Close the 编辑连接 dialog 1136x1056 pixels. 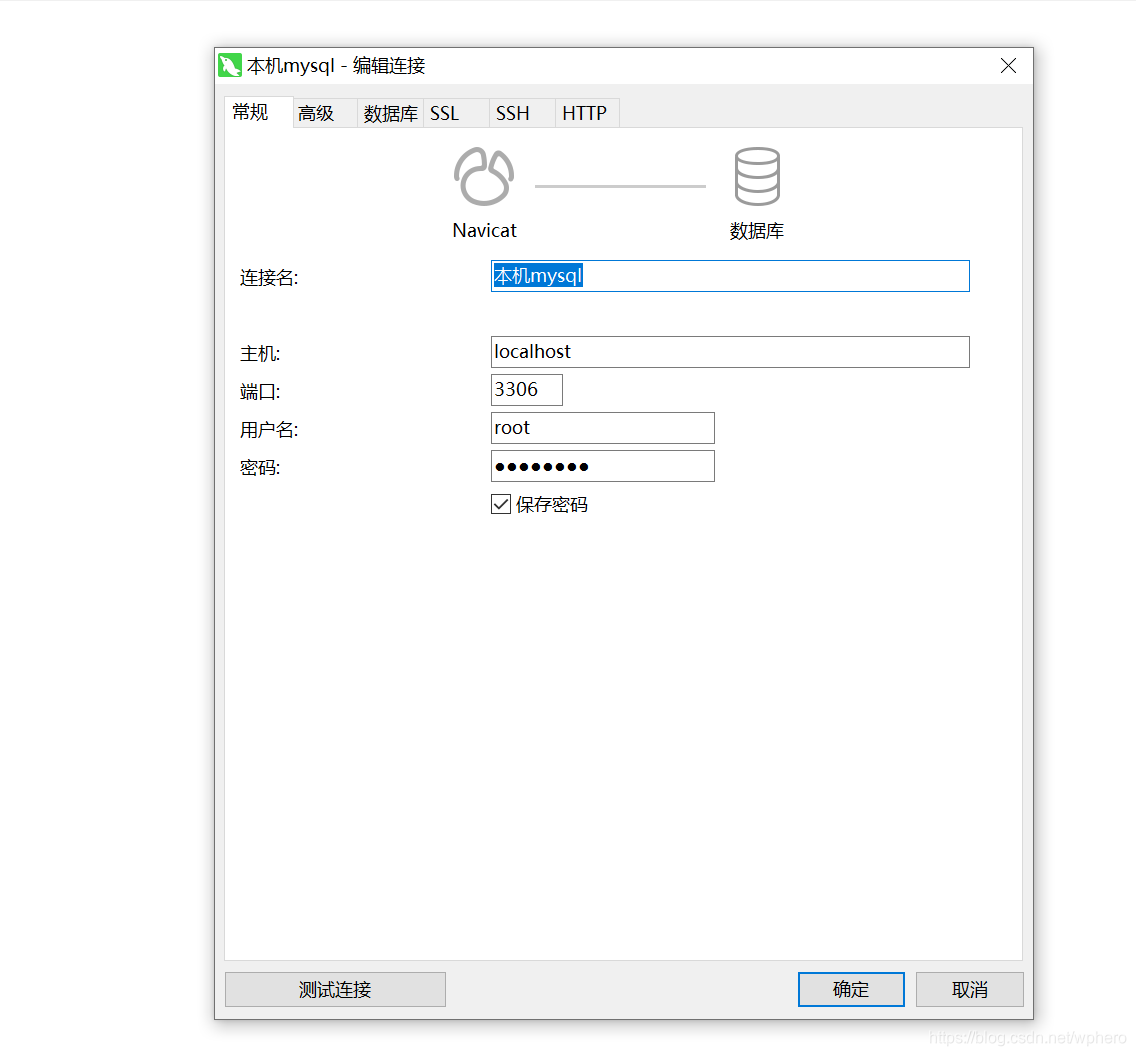[1008, 66]
